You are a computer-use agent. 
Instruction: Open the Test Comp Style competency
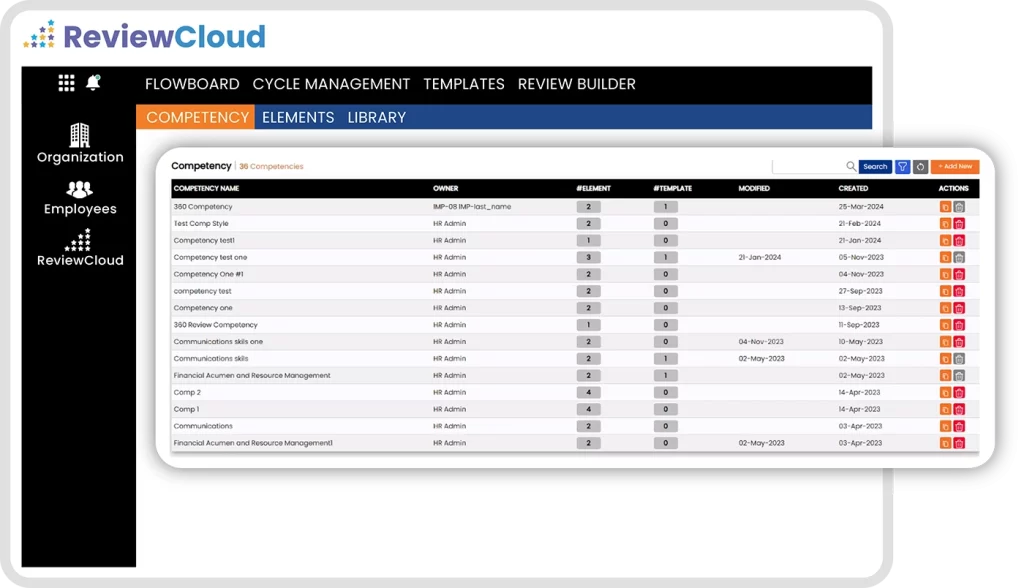[201, 223]
